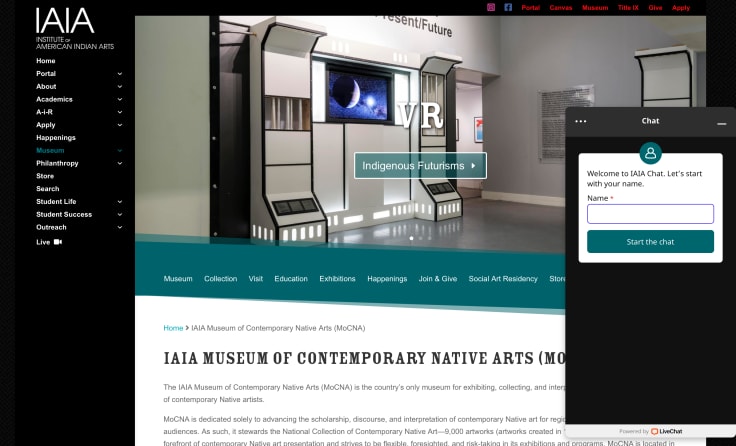Open Happenings in the museum navigation bar

pos(387,278)
